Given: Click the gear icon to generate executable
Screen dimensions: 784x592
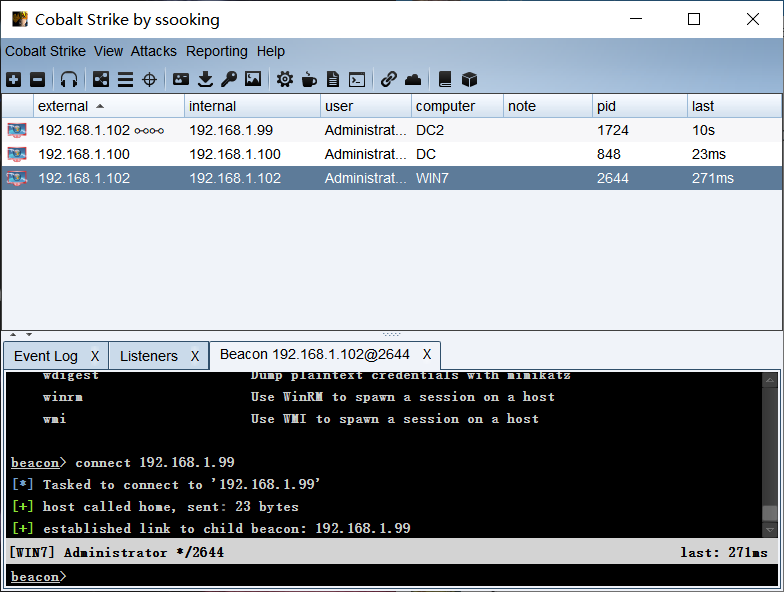Looking at the screenshot, I should click(x=285, y=79).
